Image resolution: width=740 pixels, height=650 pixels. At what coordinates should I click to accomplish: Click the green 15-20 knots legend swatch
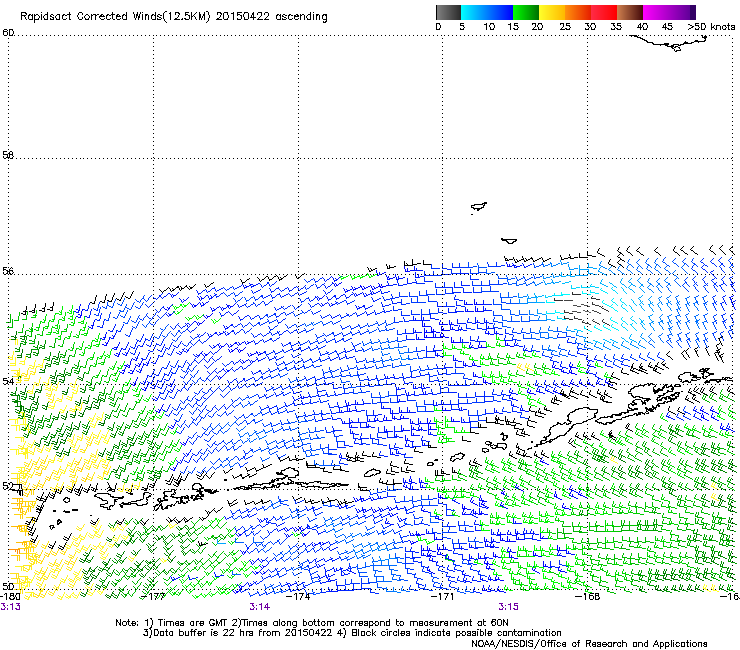tap(526, 12)
